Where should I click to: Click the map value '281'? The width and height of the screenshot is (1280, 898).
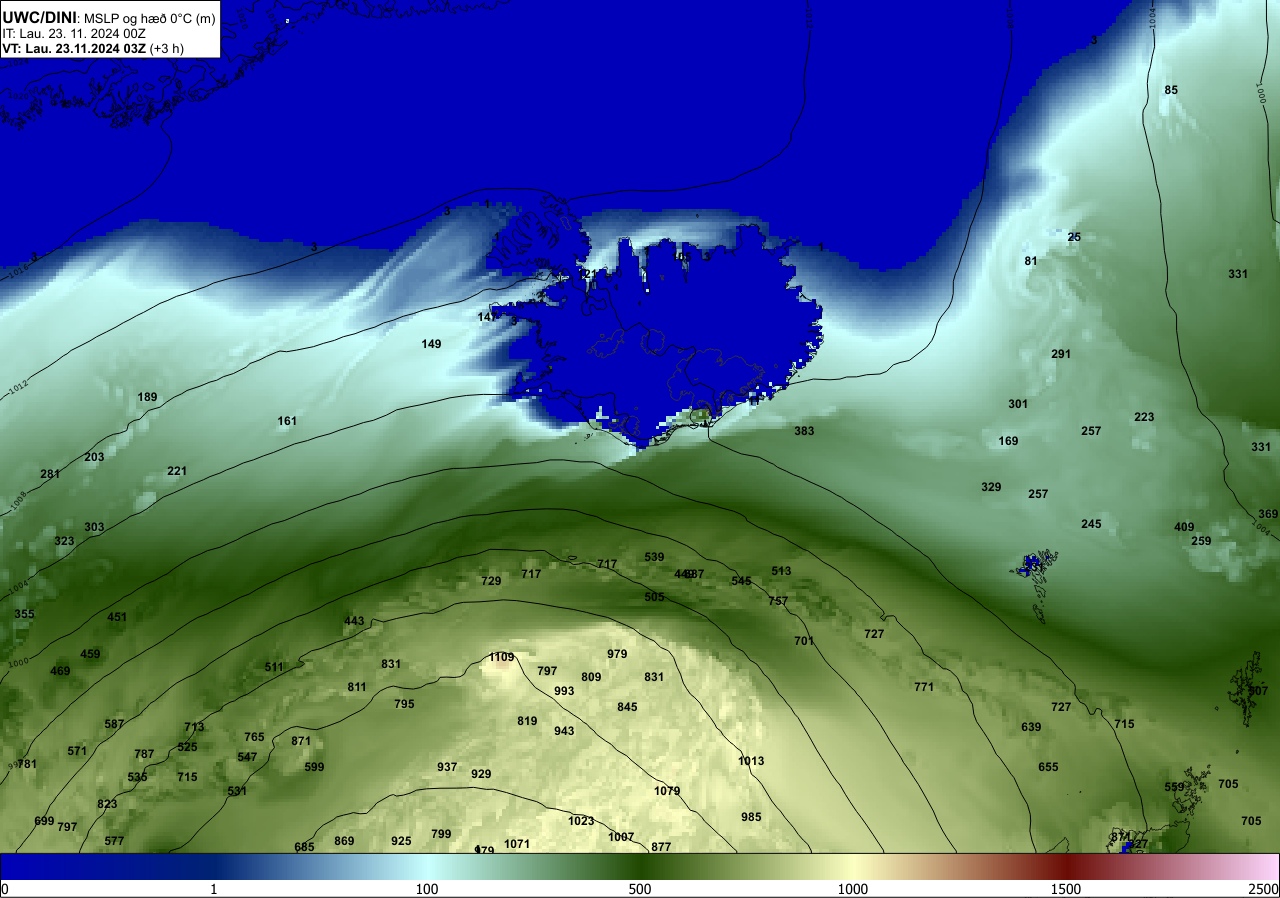click(50, 474)
